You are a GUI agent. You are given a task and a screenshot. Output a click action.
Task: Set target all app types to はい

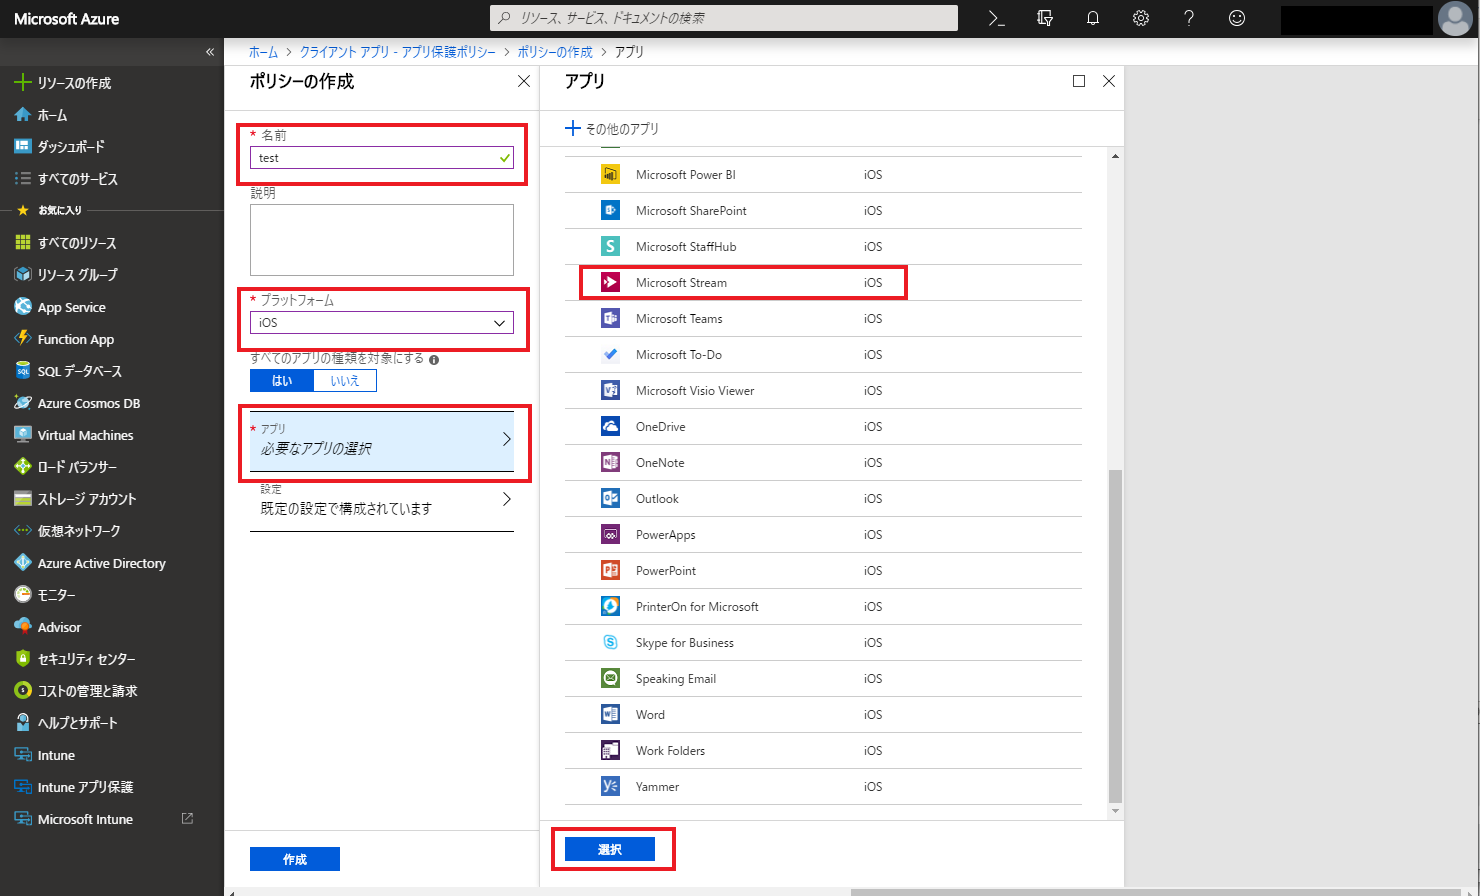282,381
